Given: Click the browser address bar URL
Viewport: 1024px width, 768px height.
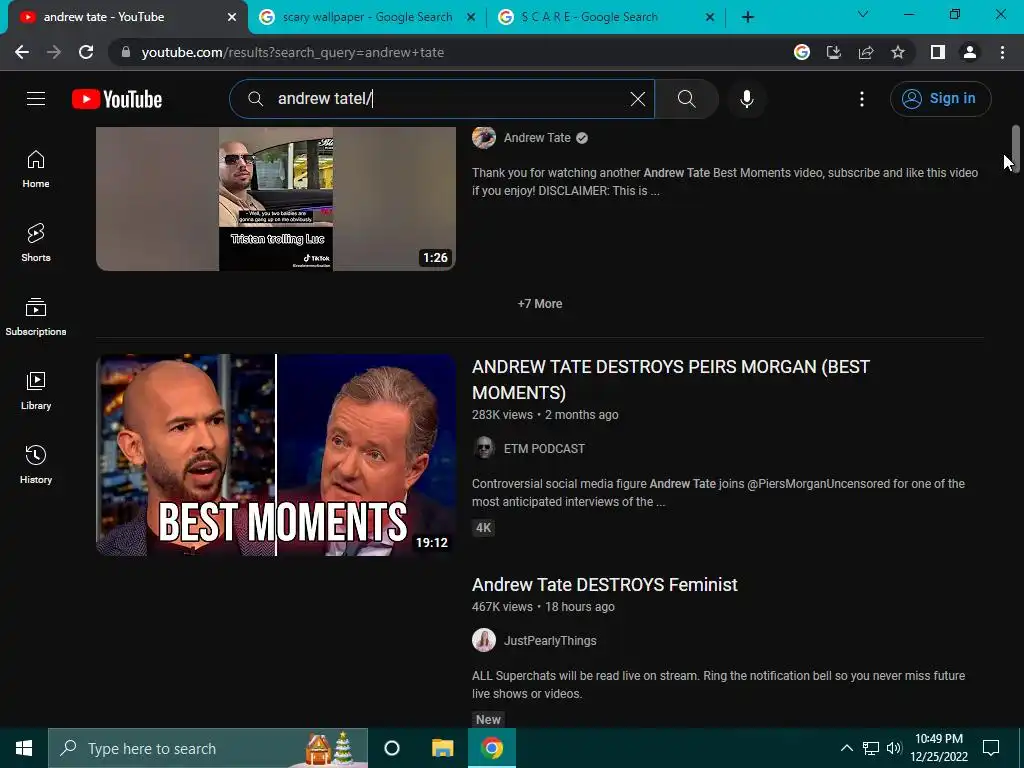Looking at the screenshot, I should (293, 52).
